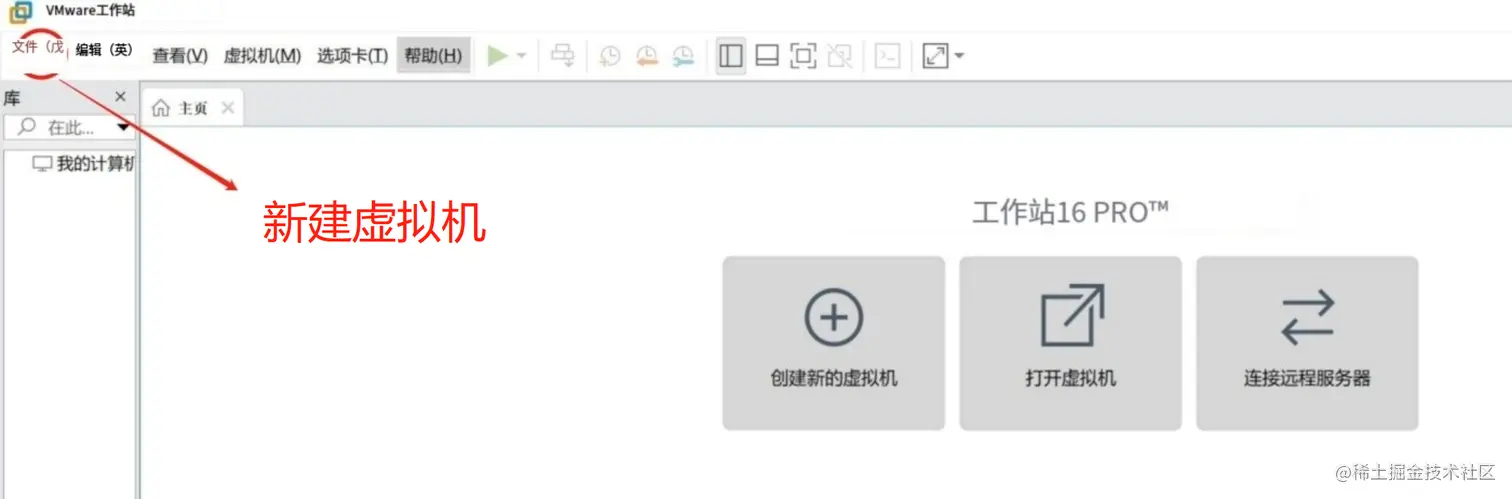Viewport: 1512px width, 499px height.
Task: Click the 创建新的虚拟机 tile
Action: (x=834, y=343)
